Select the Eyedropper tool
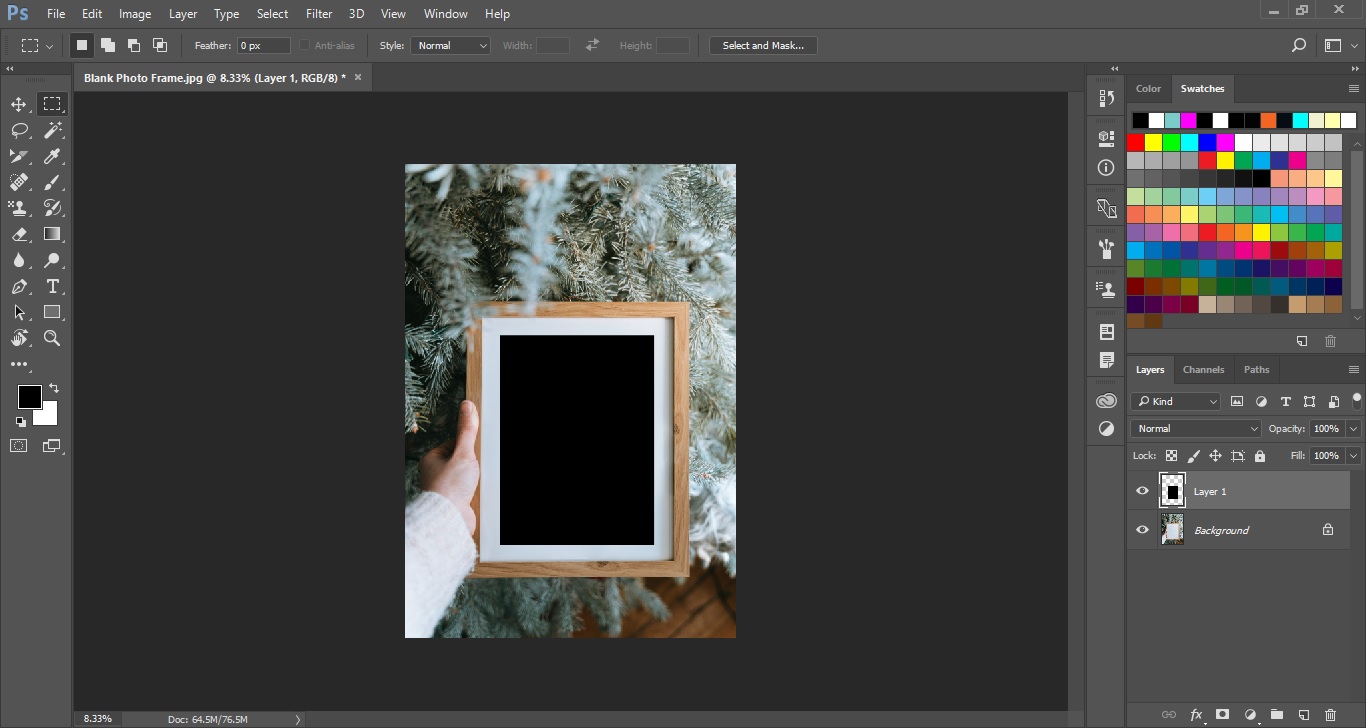 click(52, 155)
